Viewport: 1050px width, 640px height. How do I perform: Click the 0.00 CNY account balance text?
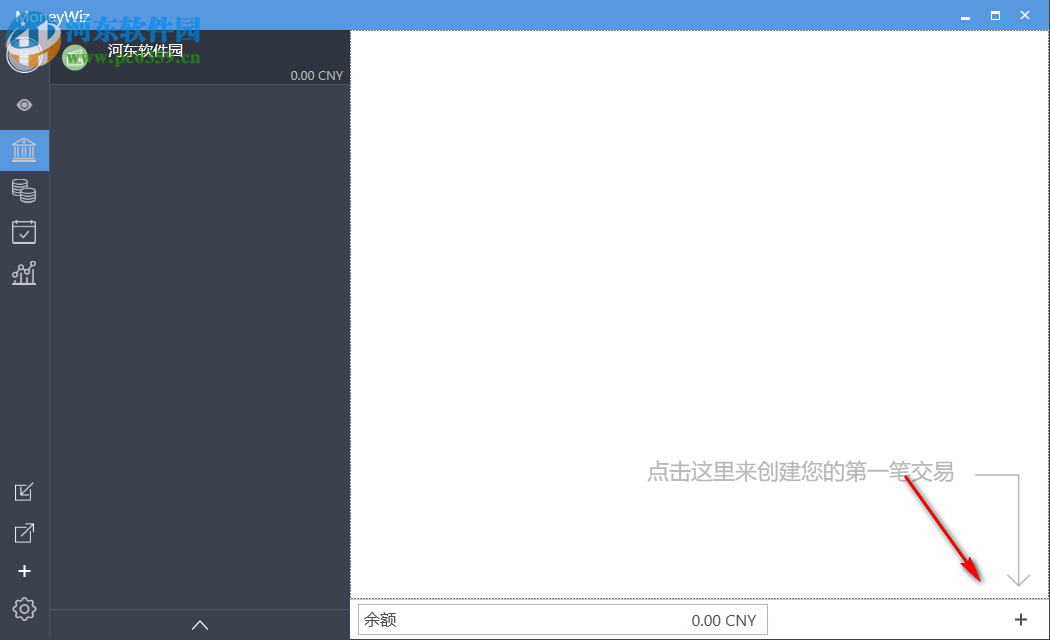coord(317,75)
